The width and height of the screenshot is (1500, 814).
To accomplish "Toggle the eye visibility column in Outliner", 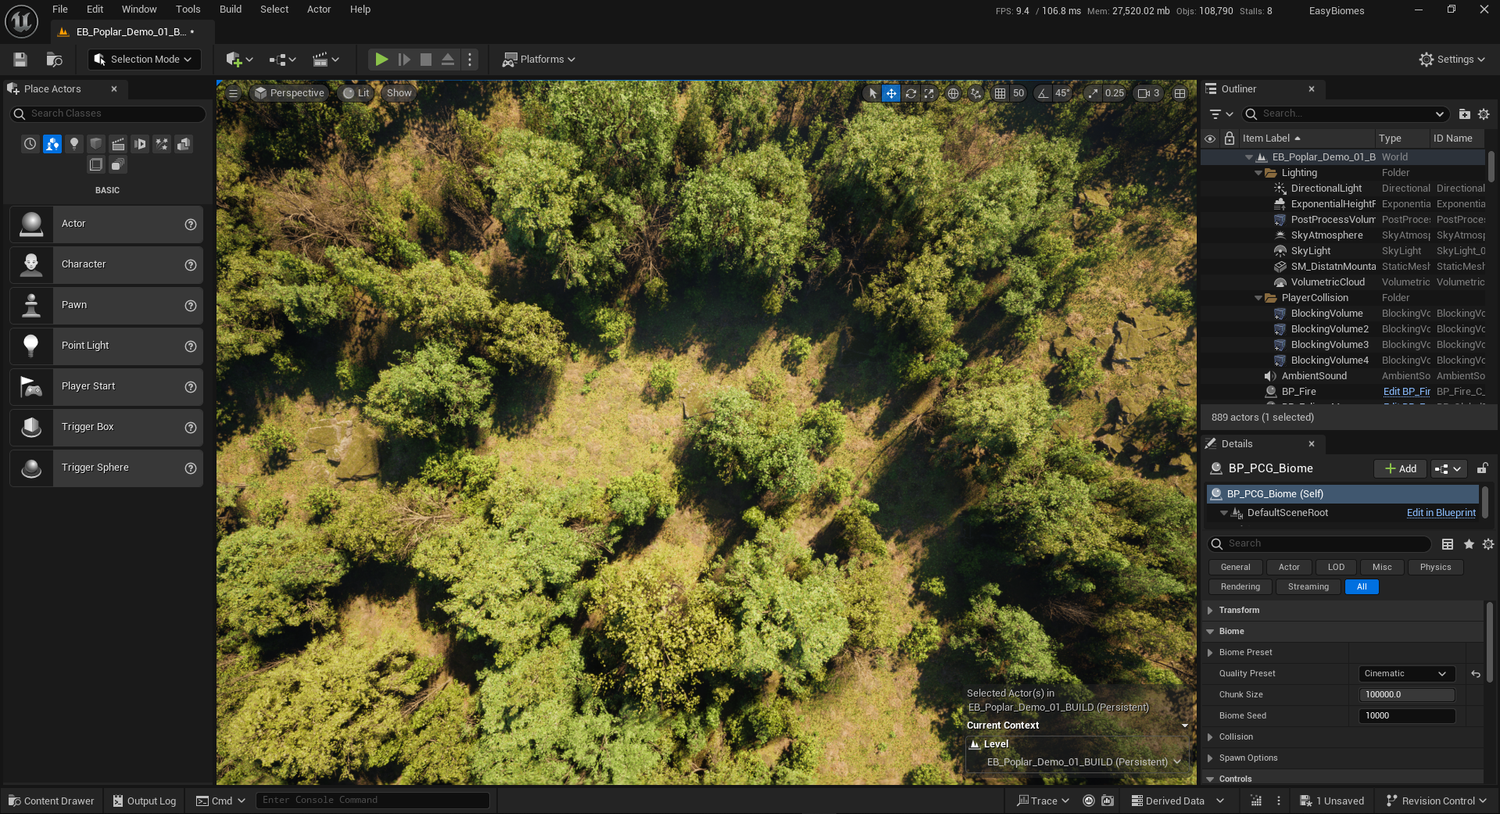I will coord(1210,138).
